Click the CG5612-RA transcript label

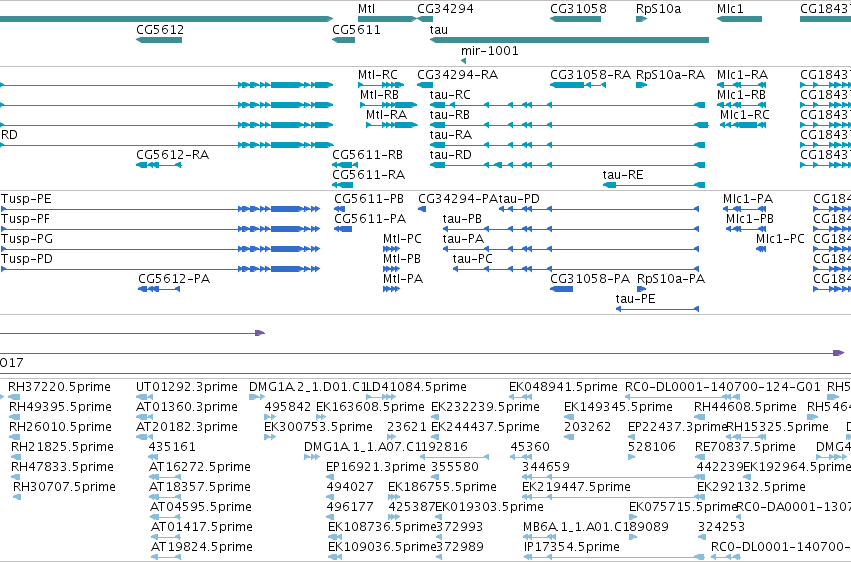click(173, 155)
